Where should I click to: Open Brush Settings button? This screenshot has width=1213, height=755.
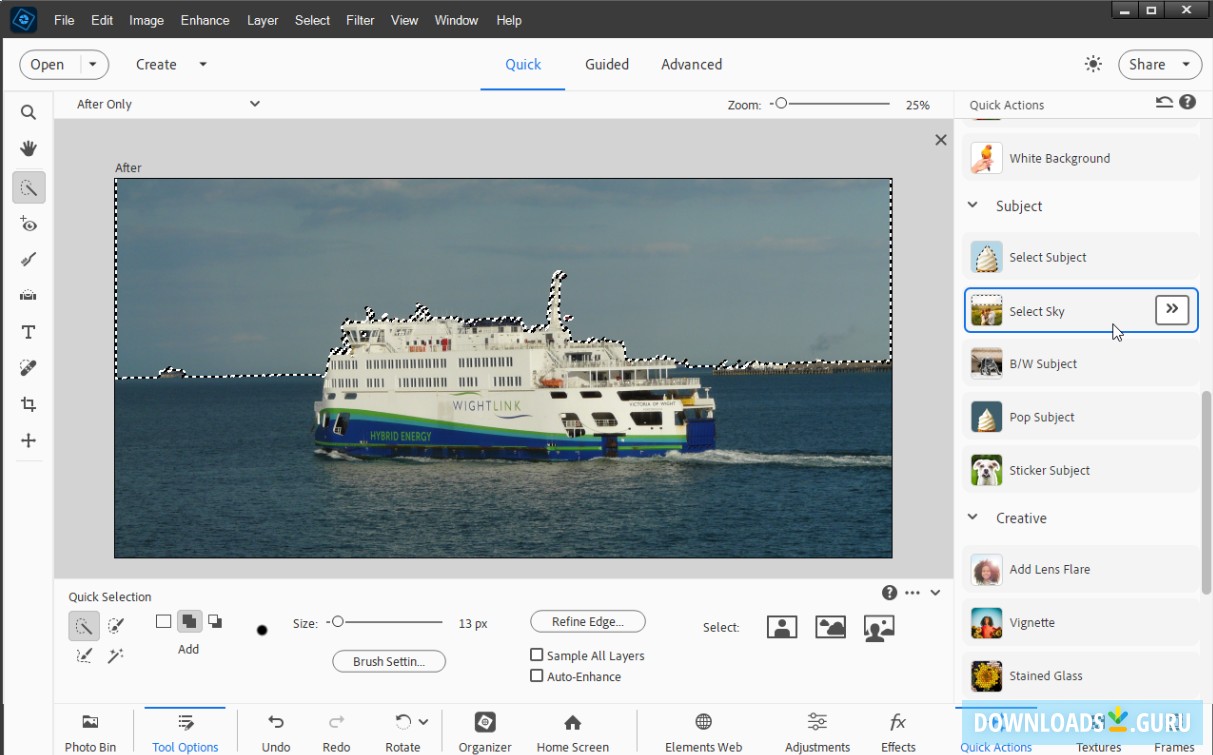(389, 661)
